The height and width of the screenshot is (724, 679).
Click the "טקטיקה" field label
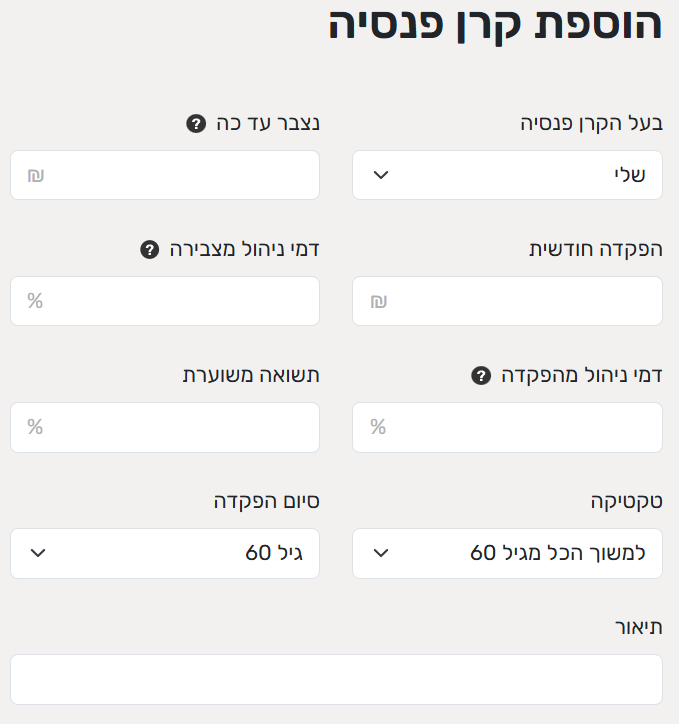click(x=627, y=502)
